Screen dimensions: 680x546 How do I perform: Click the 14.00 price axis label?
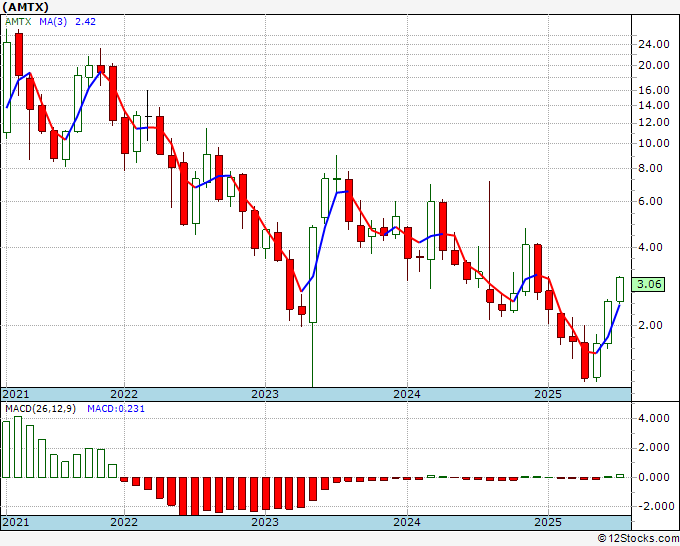pyautogui.click(x=654, y=105)
